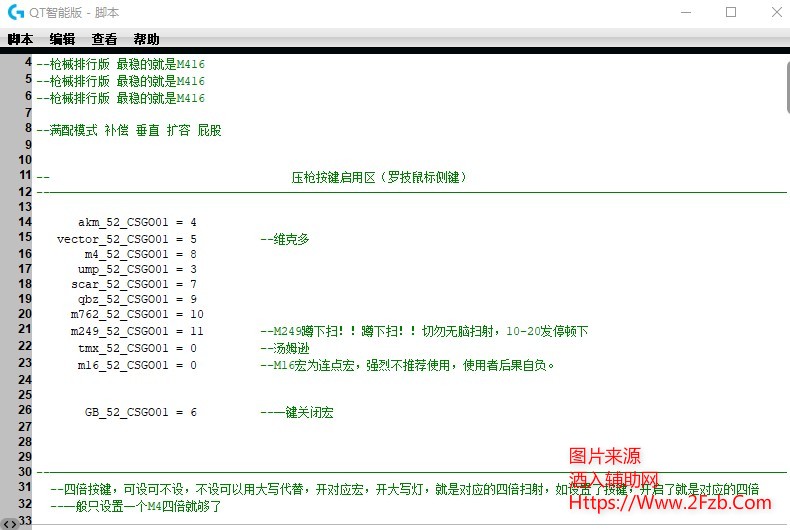
Task: Click line 'tmx_52_CSGO01 = 0'
Action: click(137, 349)
